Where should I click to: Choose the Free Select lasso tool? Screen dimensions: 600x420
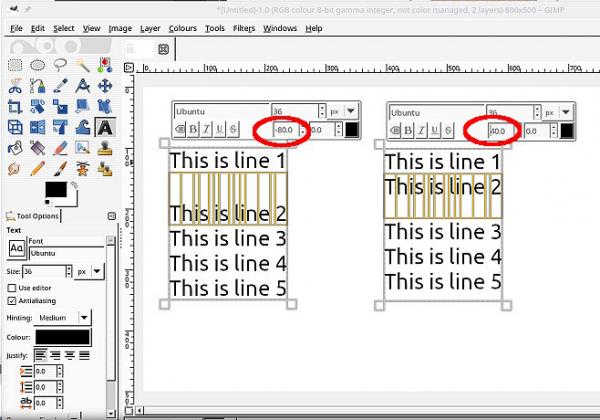(x=60, y=65)
